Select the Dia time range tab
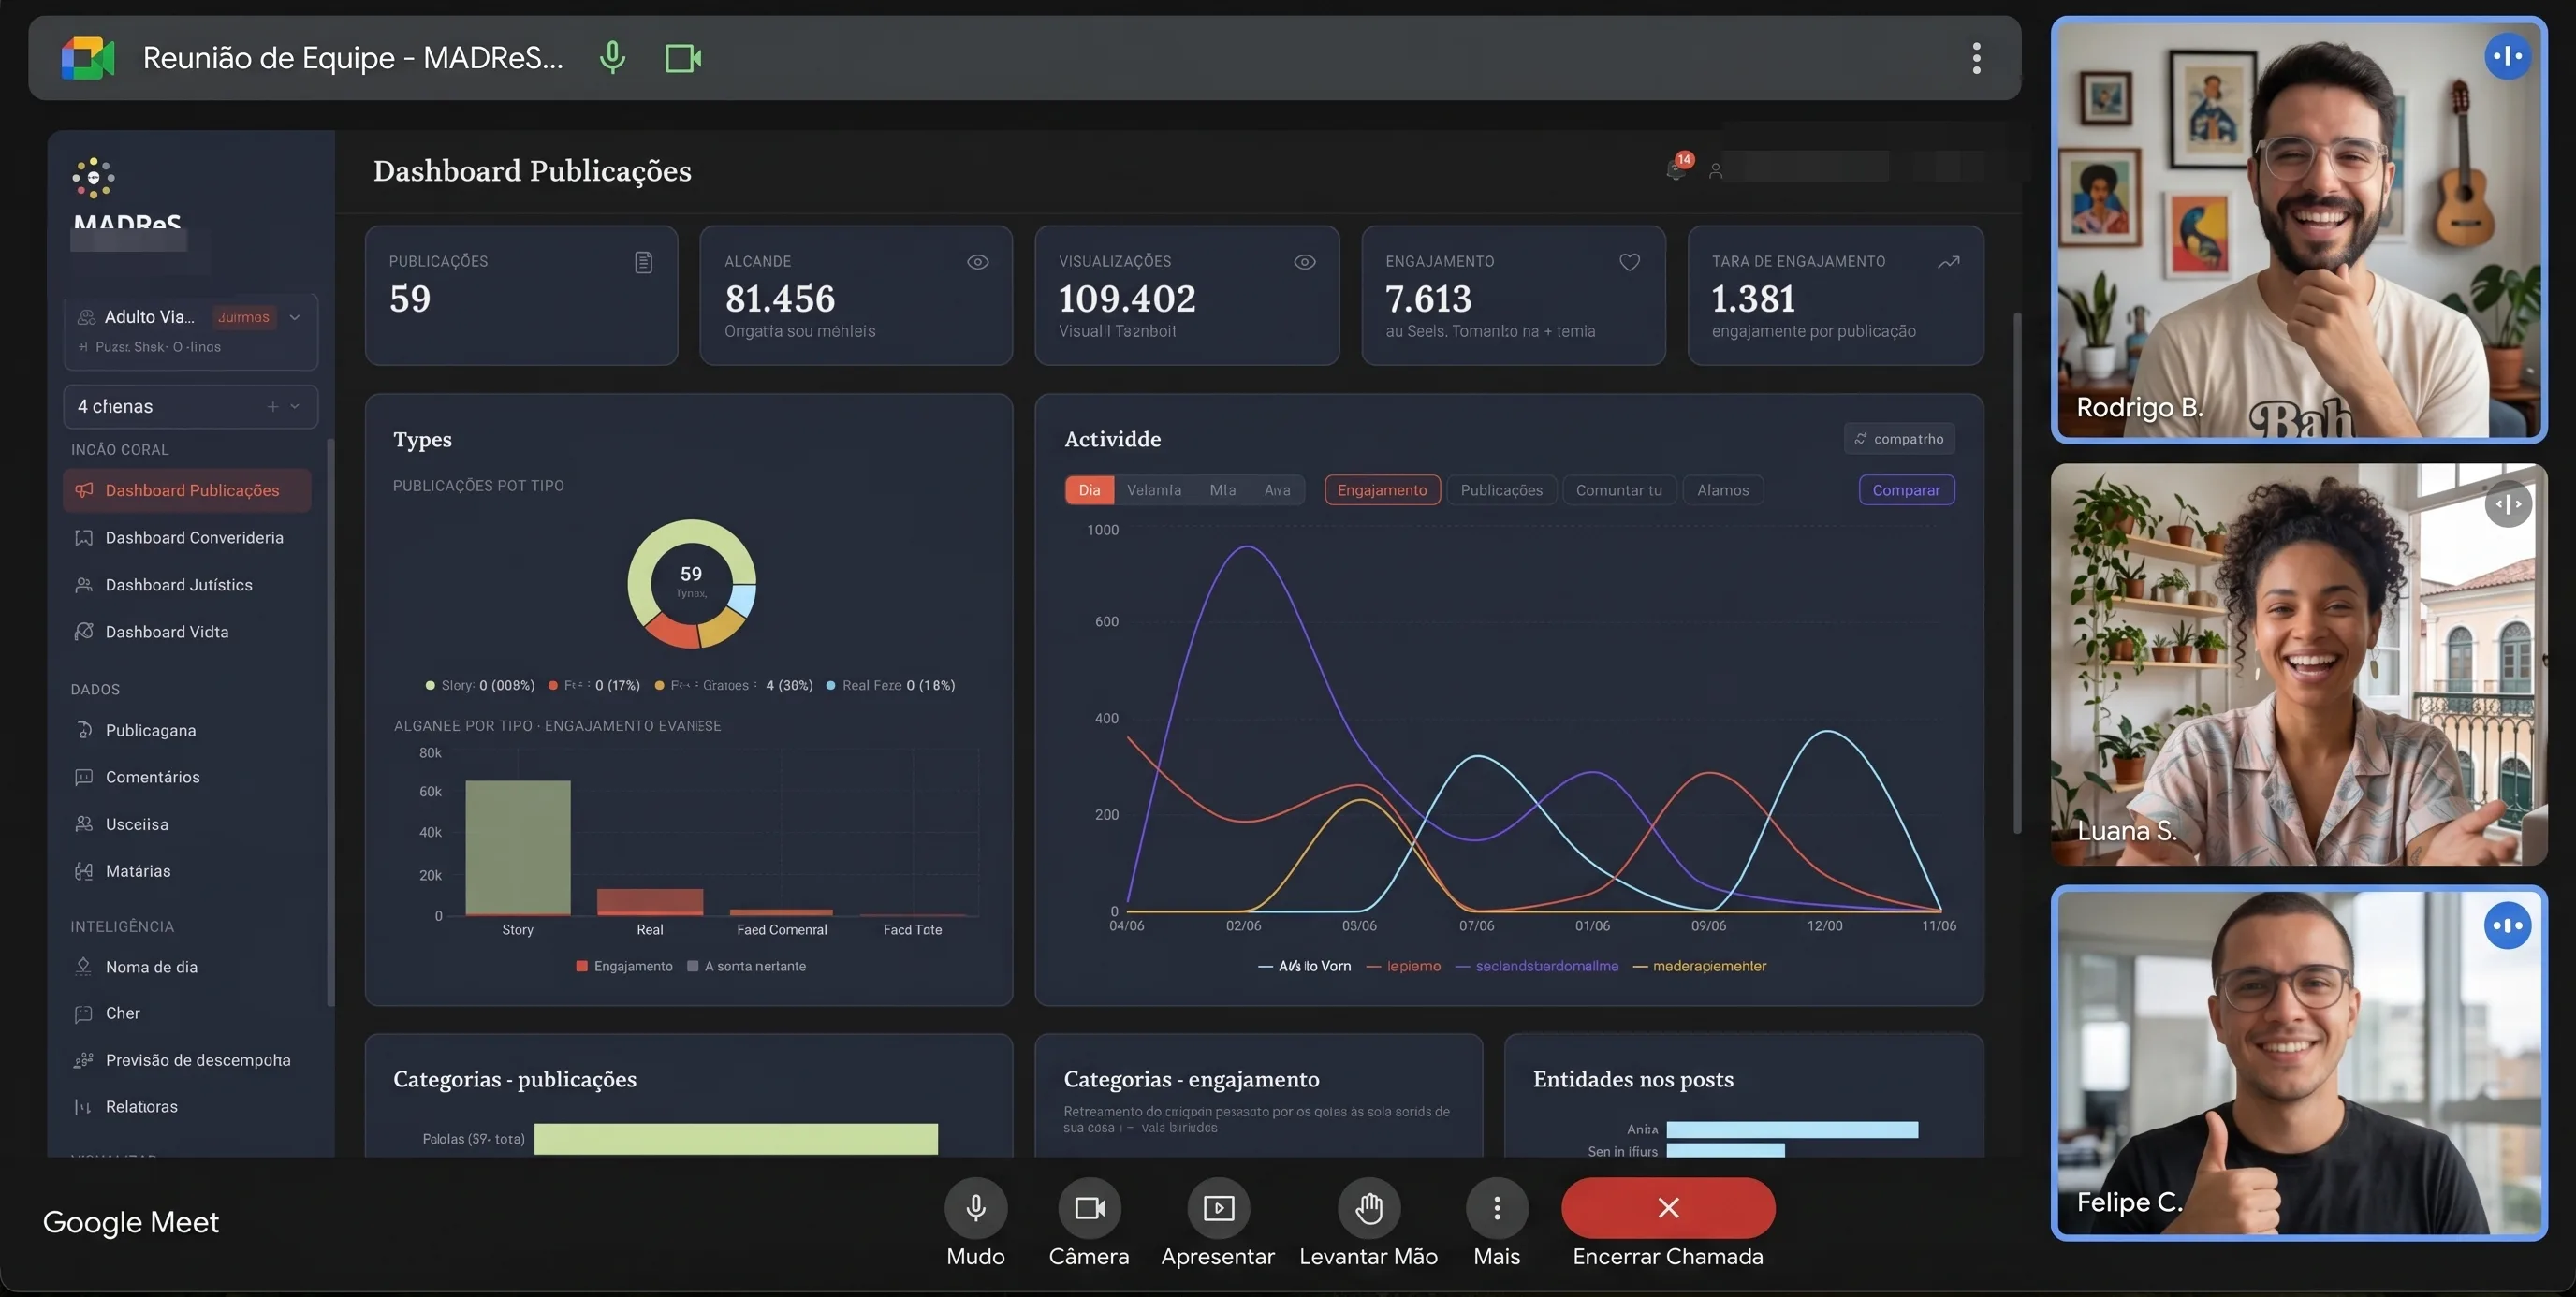Image resolution: width=2576 pixels, height=1297 pixels. tap(1089, 490)
